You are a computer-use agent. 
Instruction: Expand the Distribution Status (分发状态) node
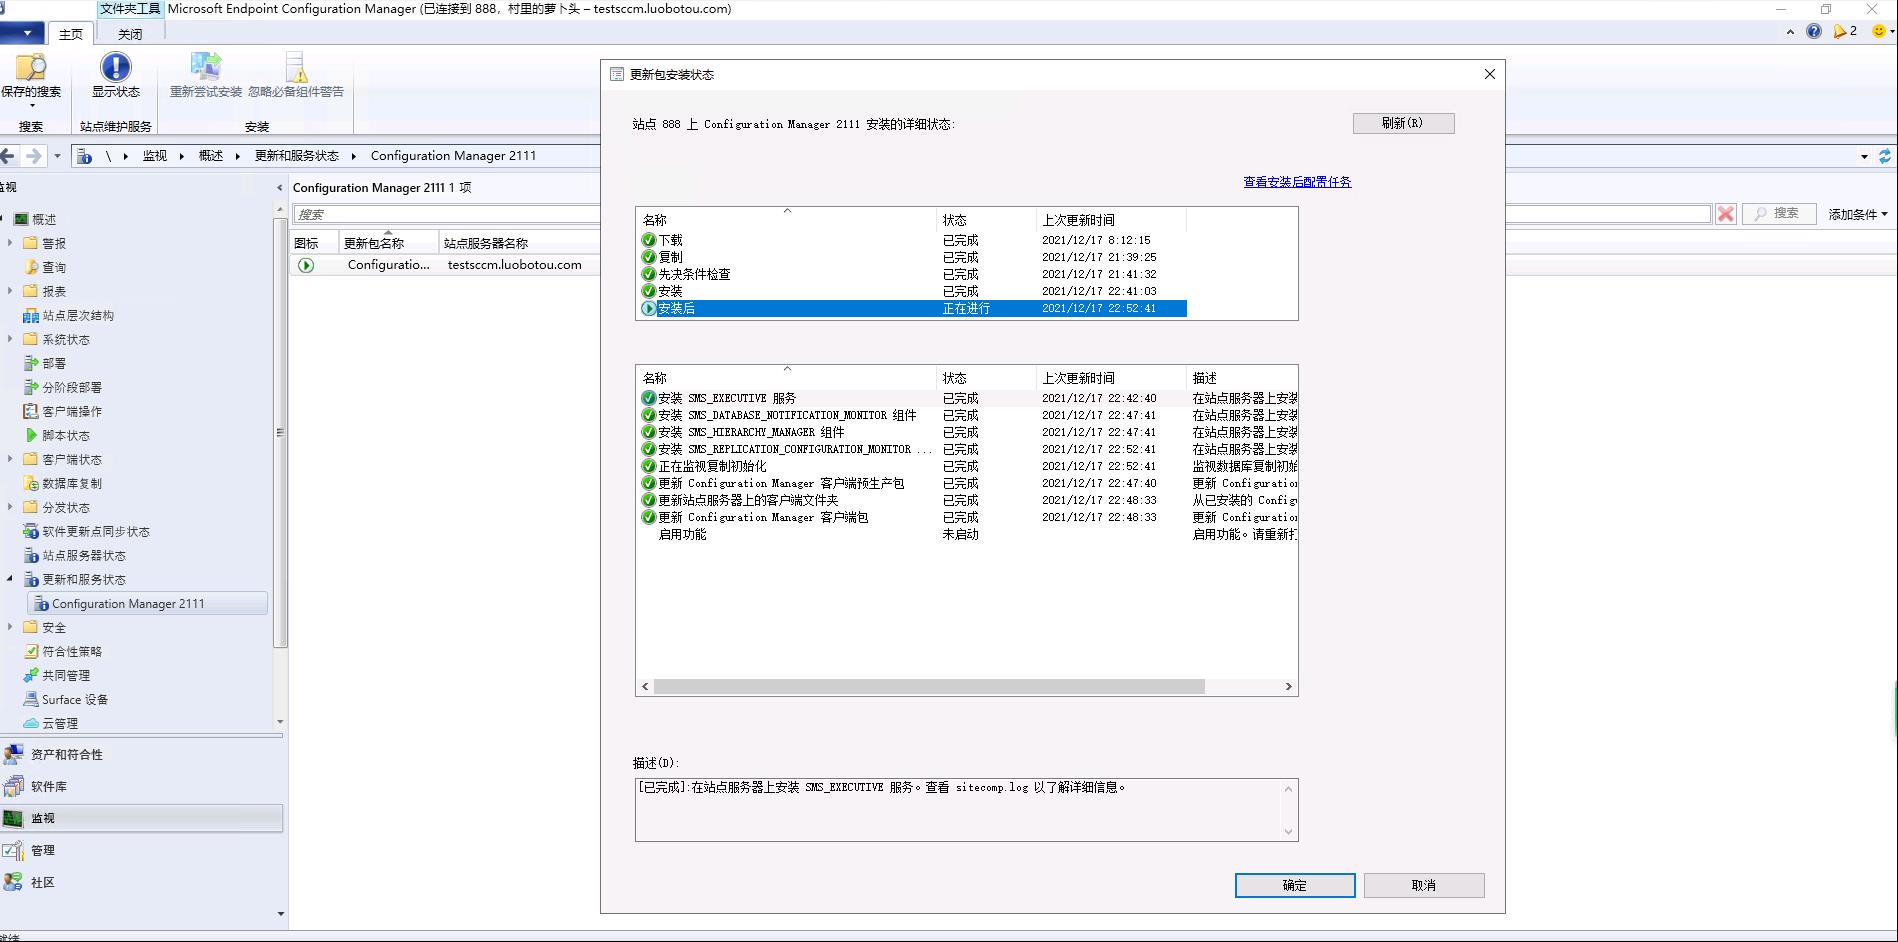pyautogui.click(x=10, y=507)
